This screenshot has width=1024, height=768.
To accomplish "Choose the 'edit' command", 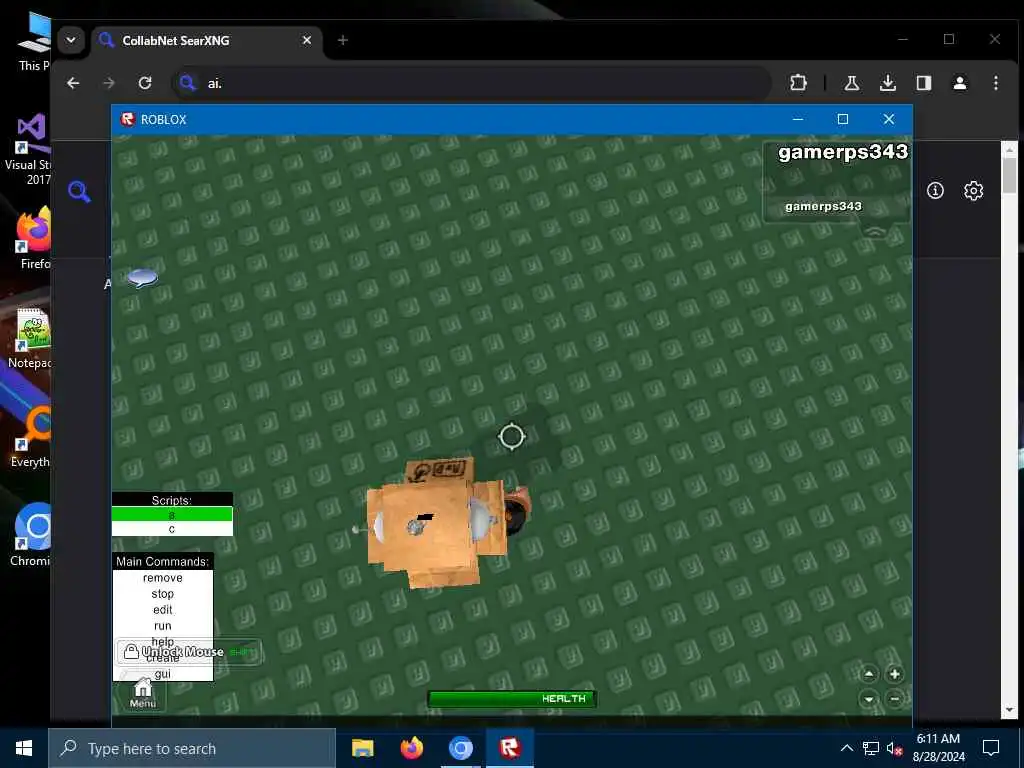I will (x=163, y=609).
